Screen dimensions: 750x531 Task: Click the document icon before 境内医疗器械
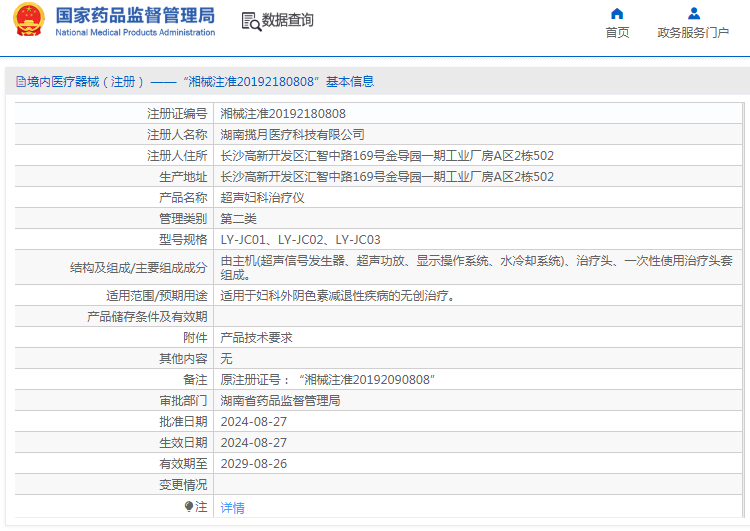[21, 82]
